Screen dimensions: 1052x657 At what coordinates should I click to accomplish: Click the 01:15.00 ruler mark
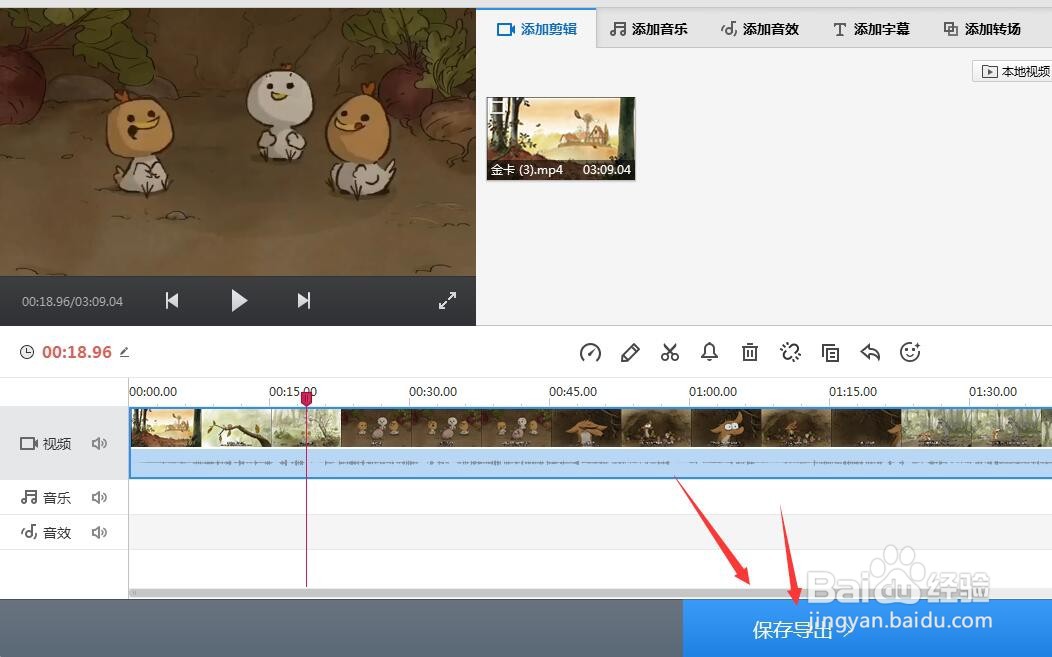pos(853,391)
